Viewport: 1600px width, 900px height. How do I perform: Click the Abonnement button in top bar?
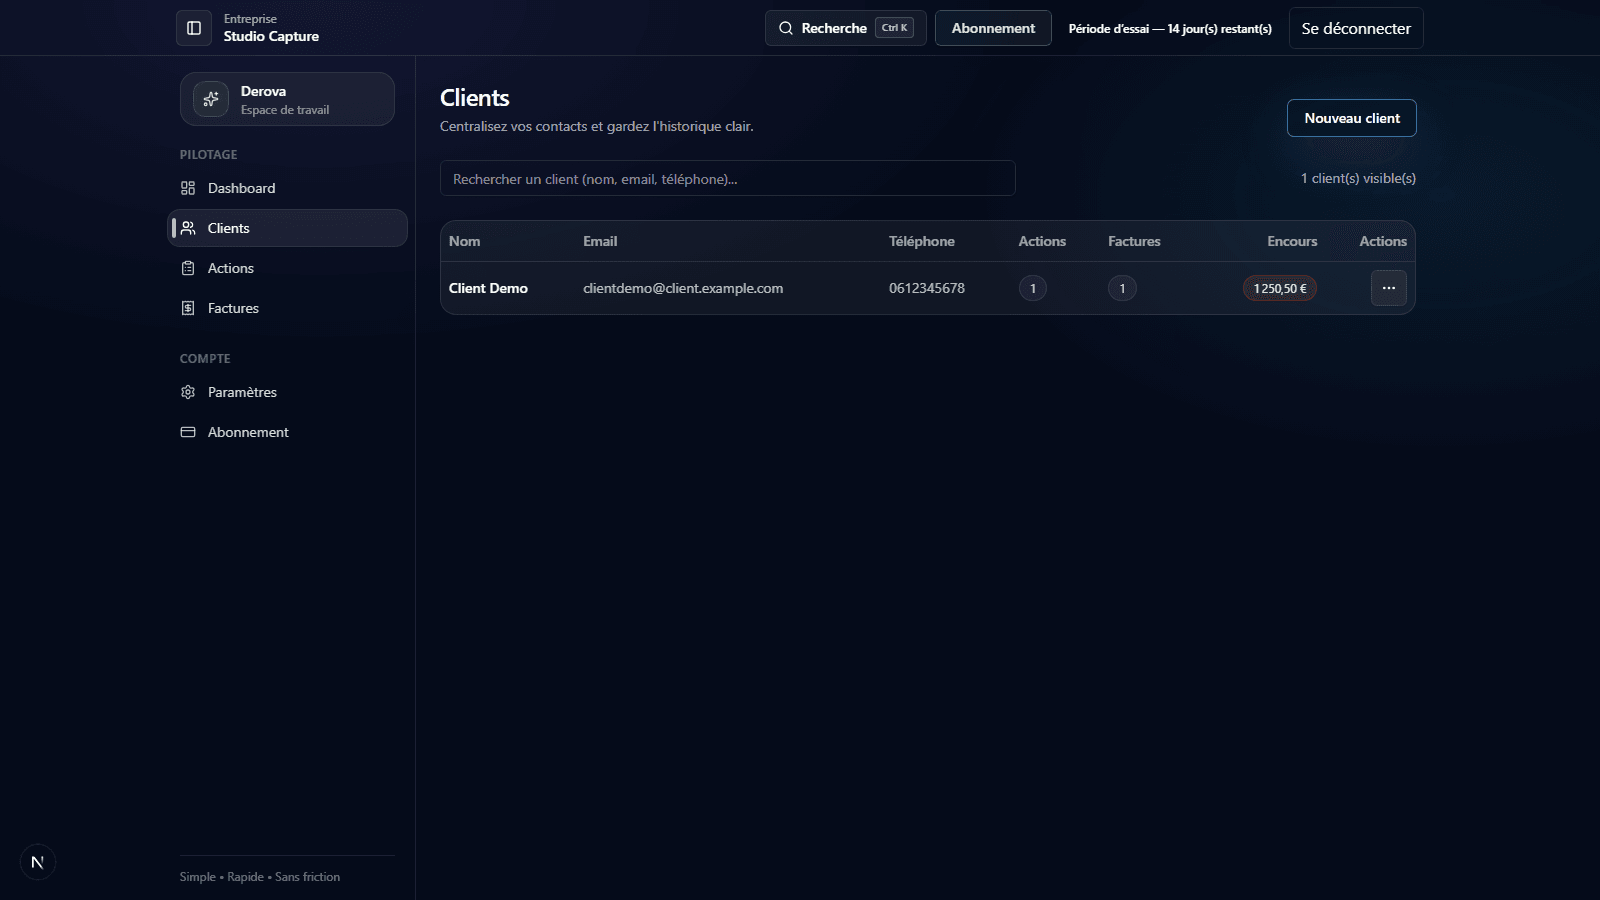(x=993, y=28)
